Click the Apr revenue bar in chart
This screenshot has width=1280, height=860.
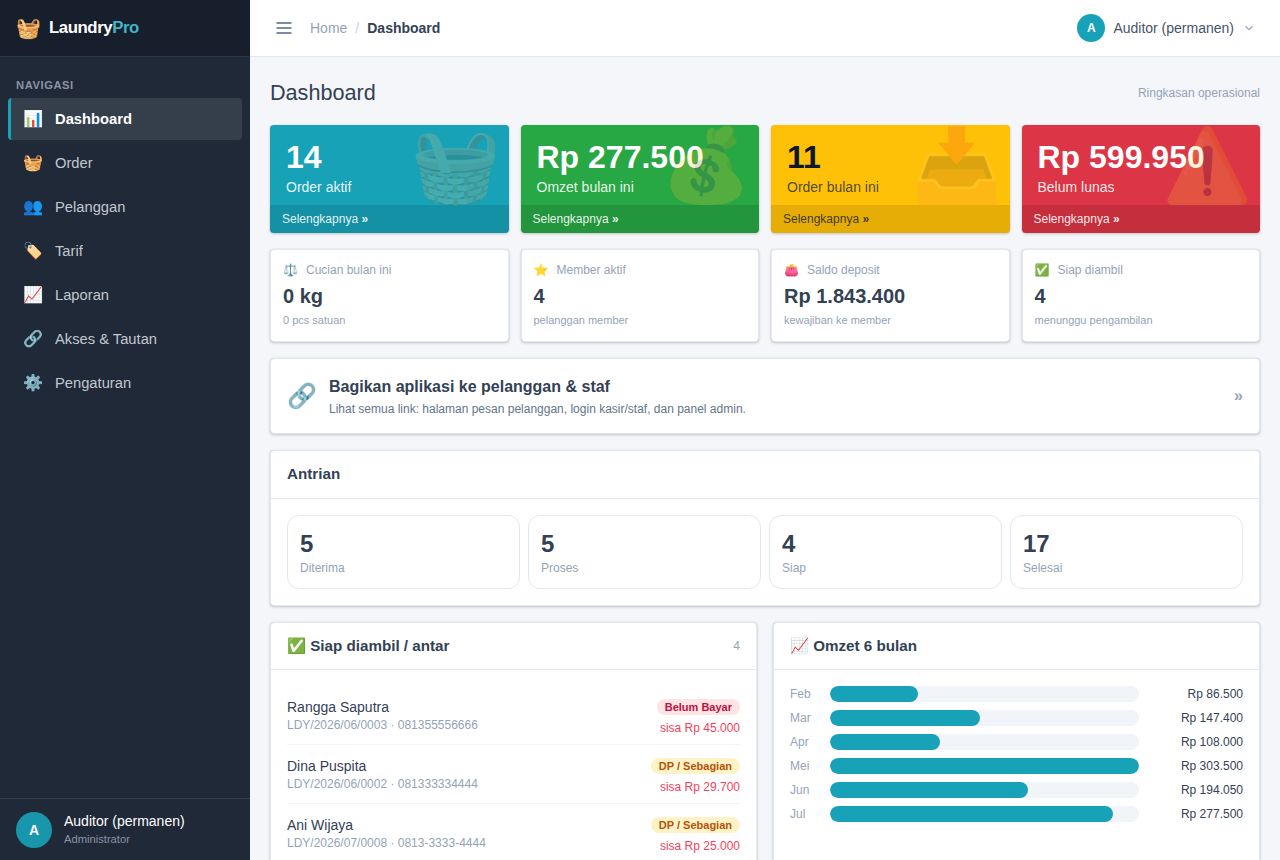coord(885,742)
